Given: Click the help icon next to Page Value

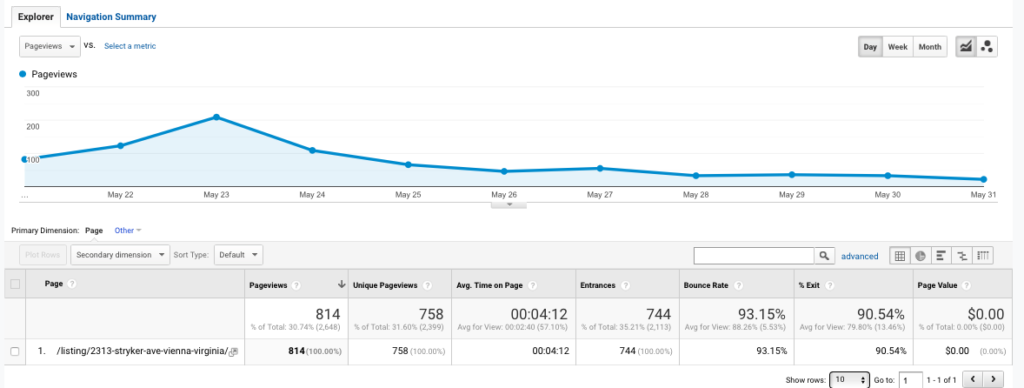Looking at the screenshot, I should coord(966,285).
